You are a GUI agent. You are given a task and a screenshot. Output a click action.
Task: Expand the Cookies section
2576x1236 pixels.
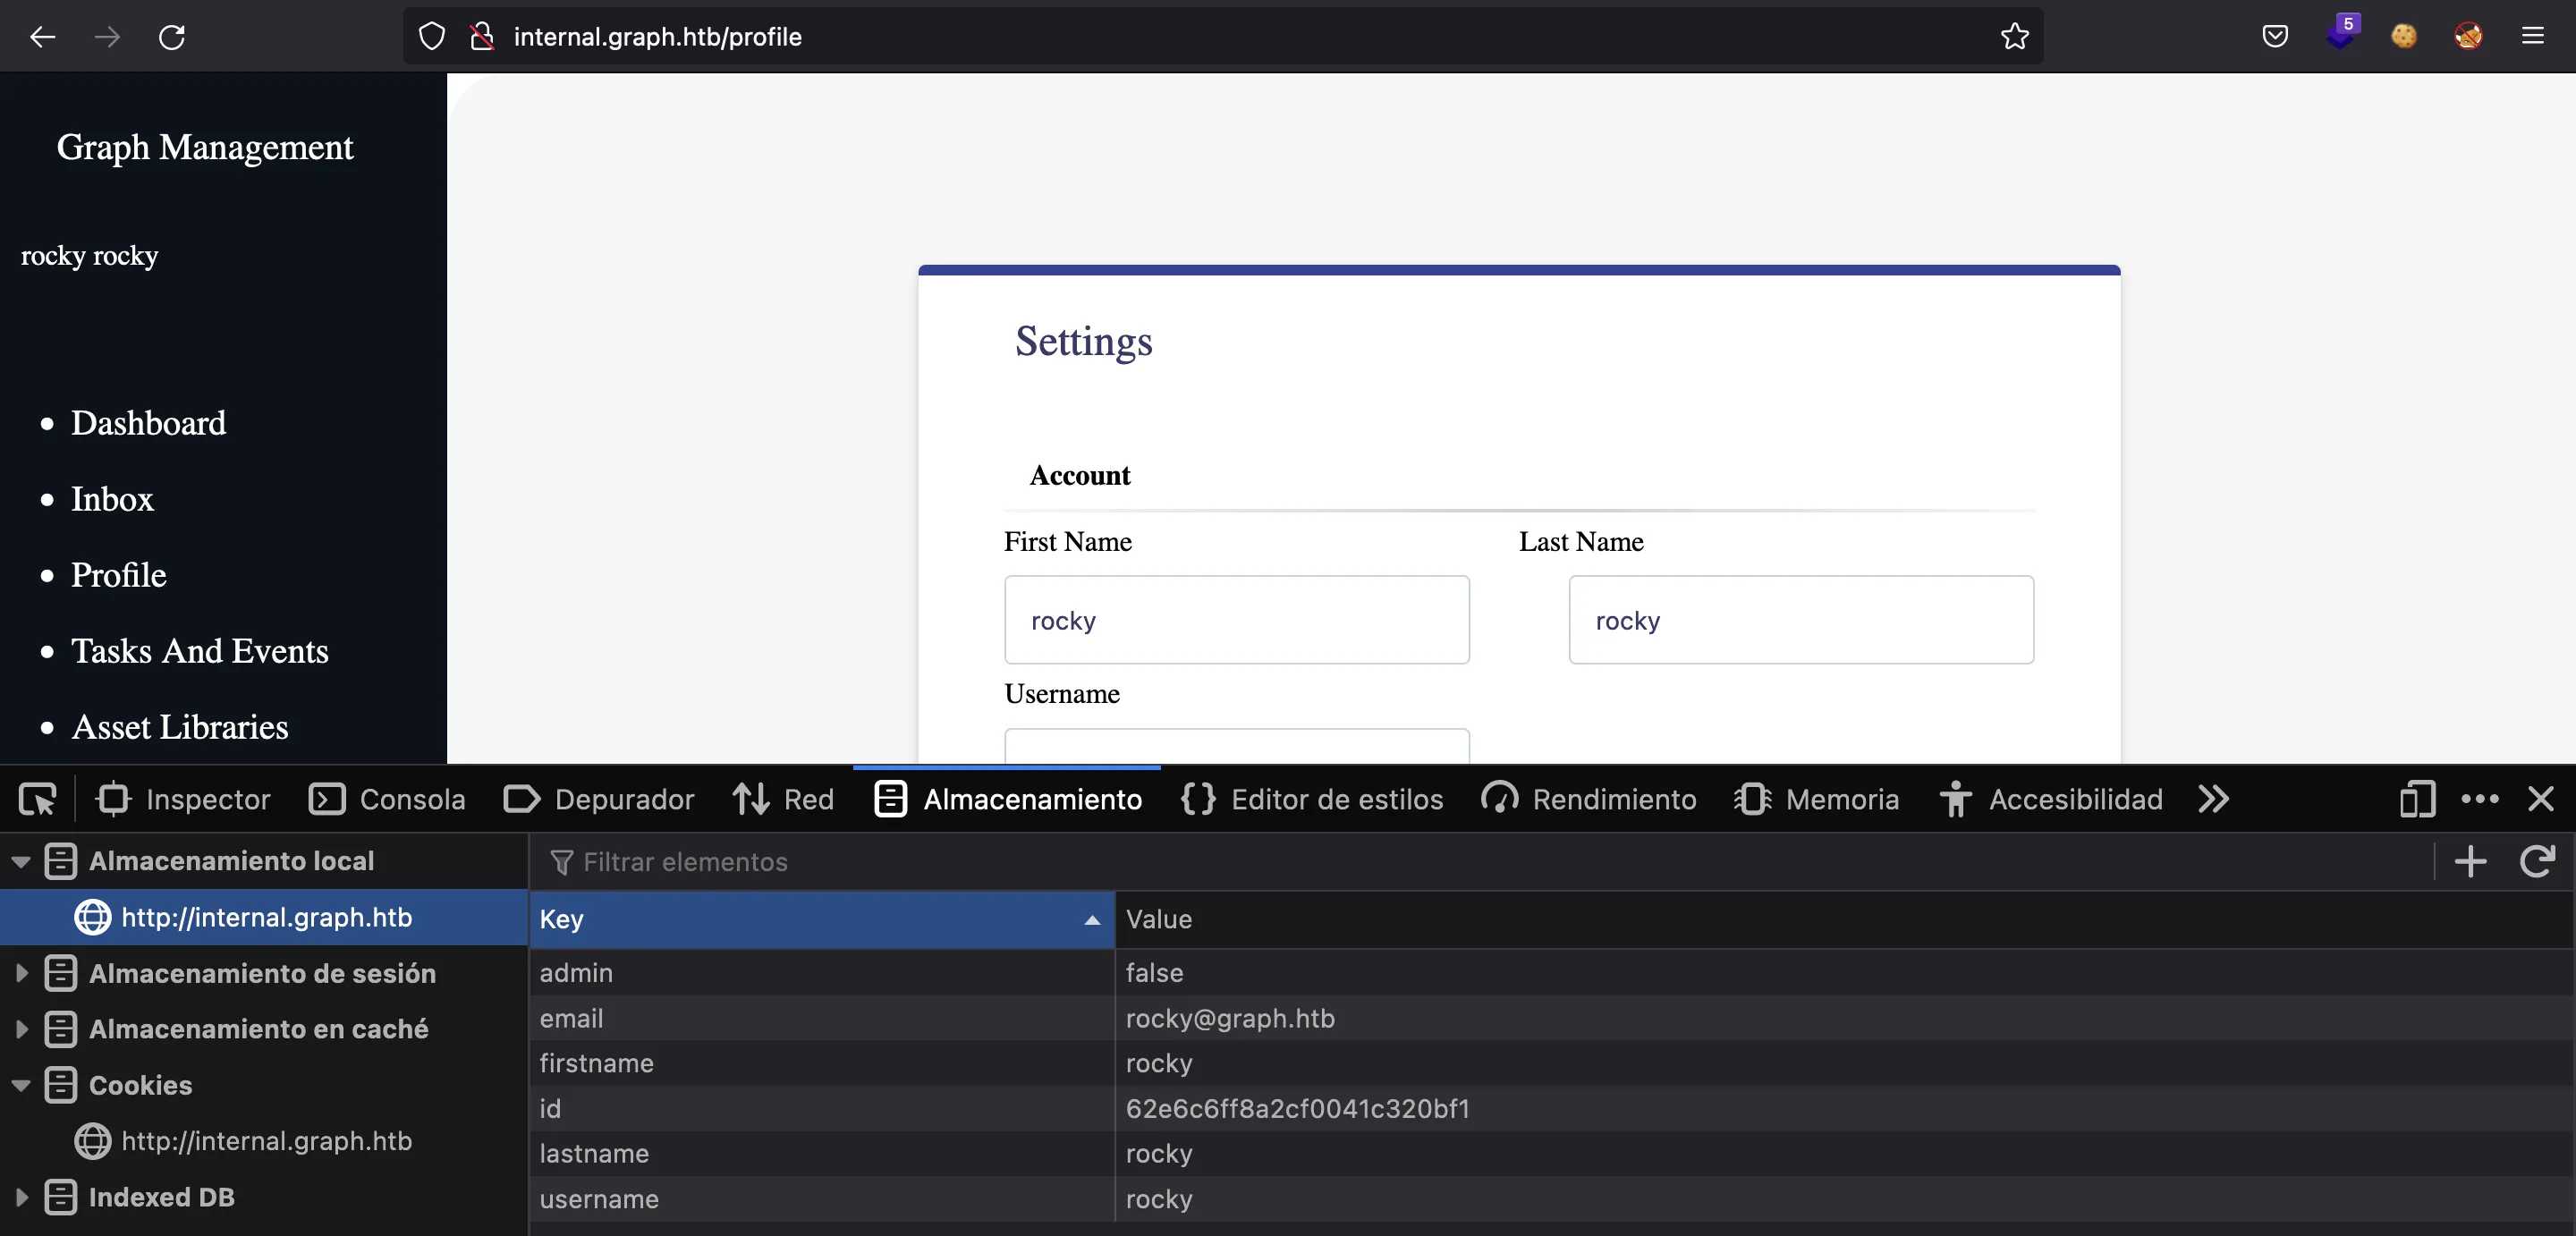(x=16, y=1085)
